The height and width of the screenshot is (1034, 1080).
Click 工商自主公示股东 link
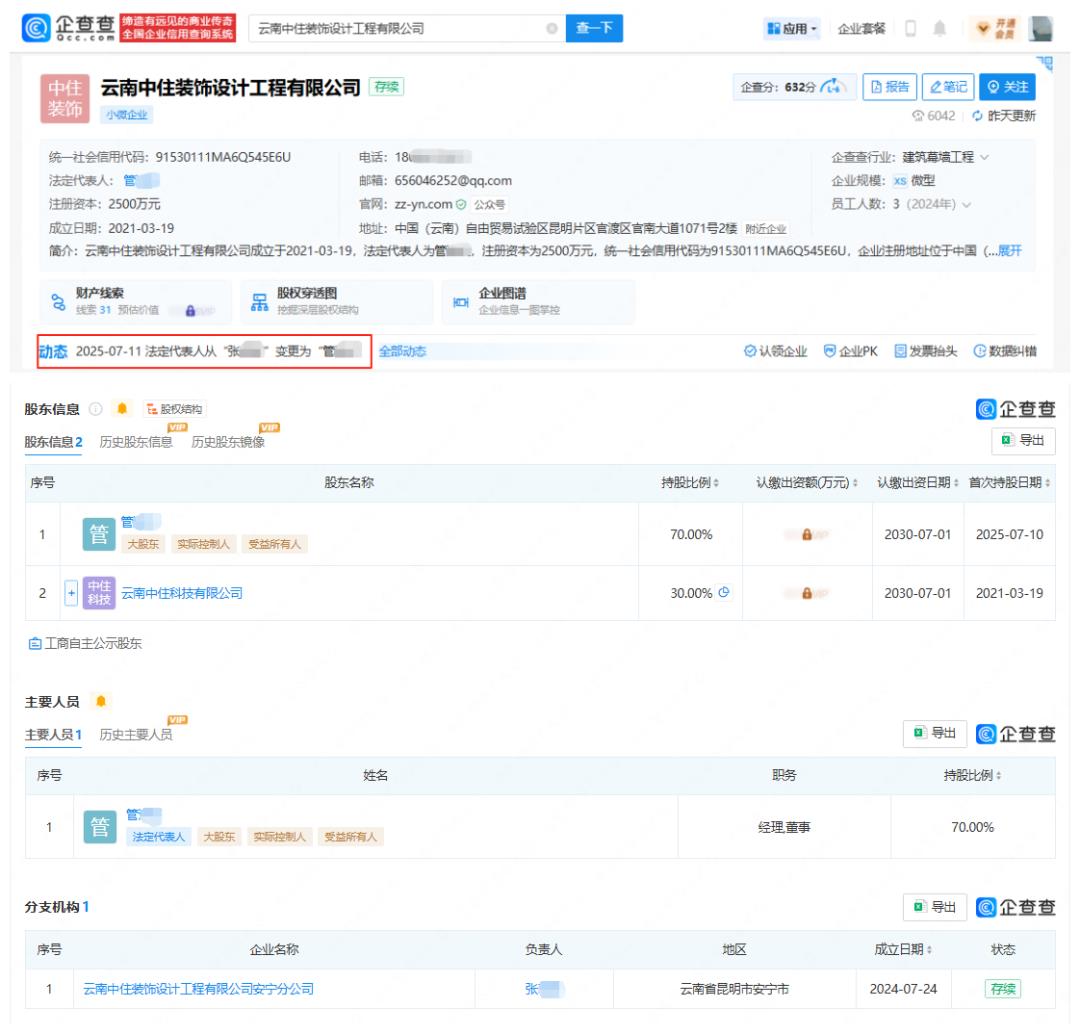tap(85, 643)
